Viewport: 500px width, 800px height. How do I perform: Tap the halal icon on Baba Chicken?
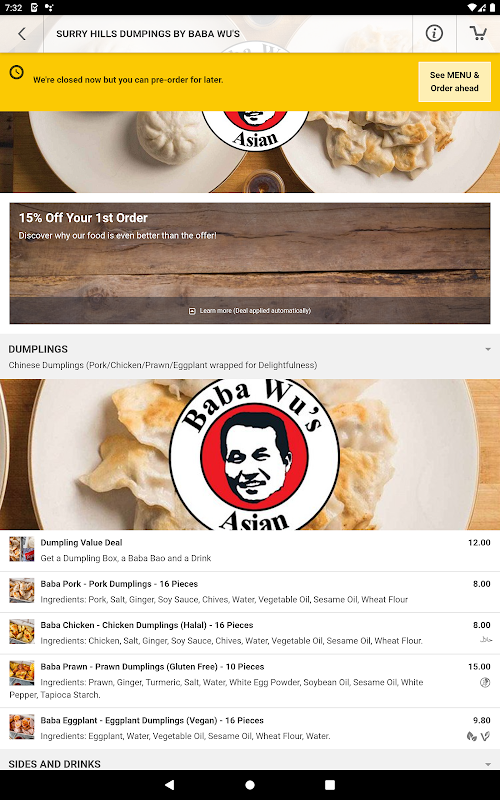pyautogui.click(x=485, y=640)
